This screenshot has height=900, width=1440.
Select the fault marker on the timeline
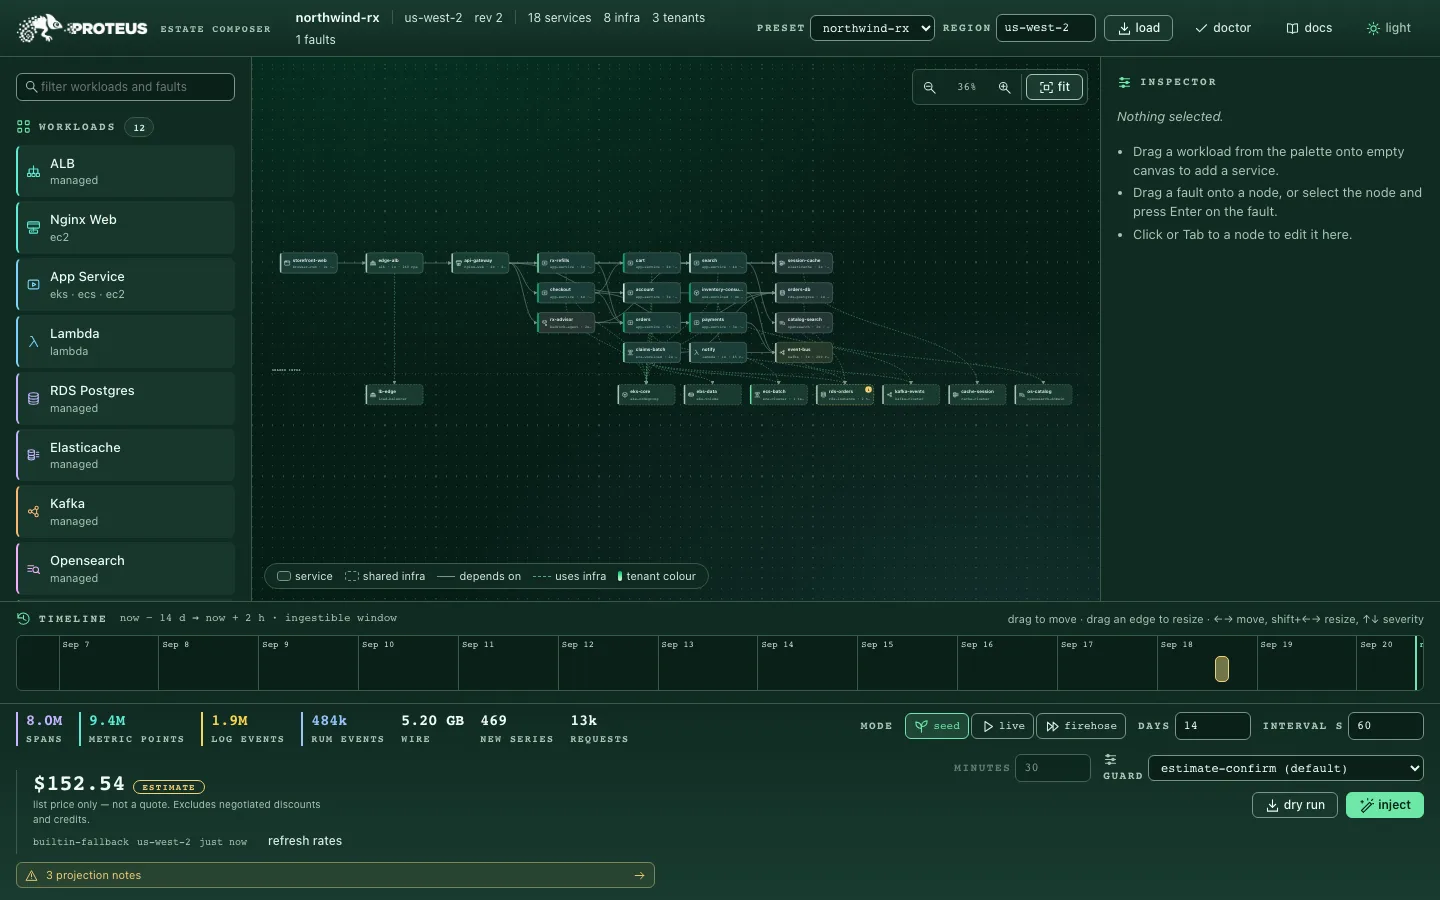click(1222, 669)
